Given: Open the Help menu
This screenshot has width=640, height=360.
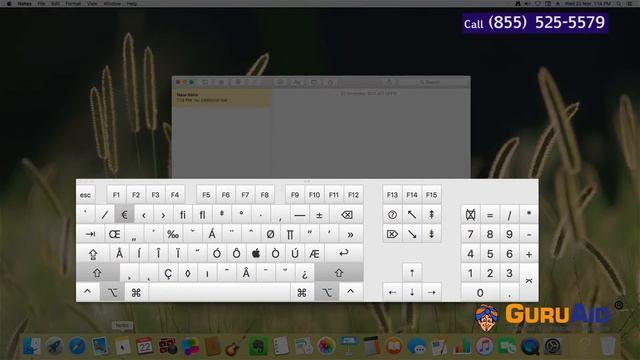Looking at the screenshot, I should (131, 4).
